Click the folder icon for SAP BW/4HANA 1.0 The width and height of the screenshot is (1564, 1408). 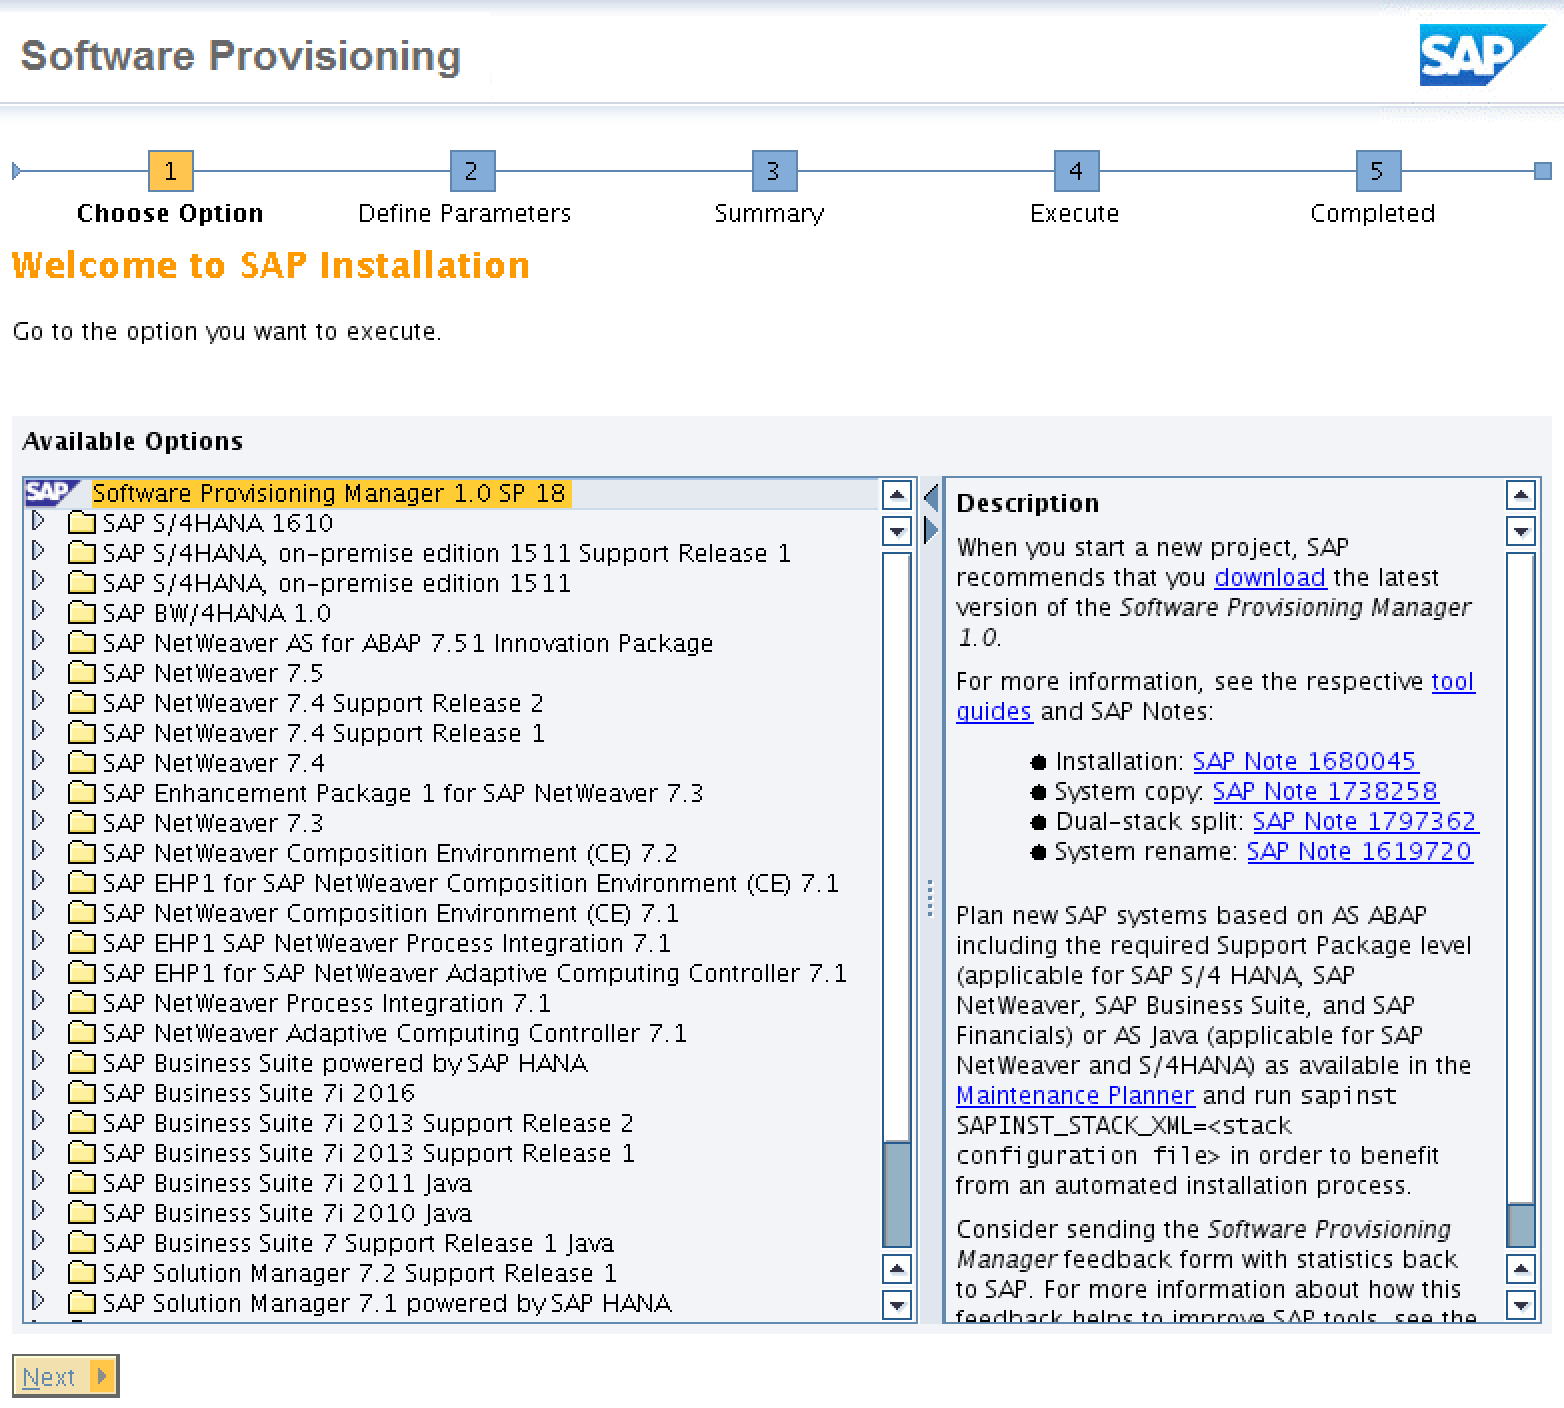[x=82, y=613]
